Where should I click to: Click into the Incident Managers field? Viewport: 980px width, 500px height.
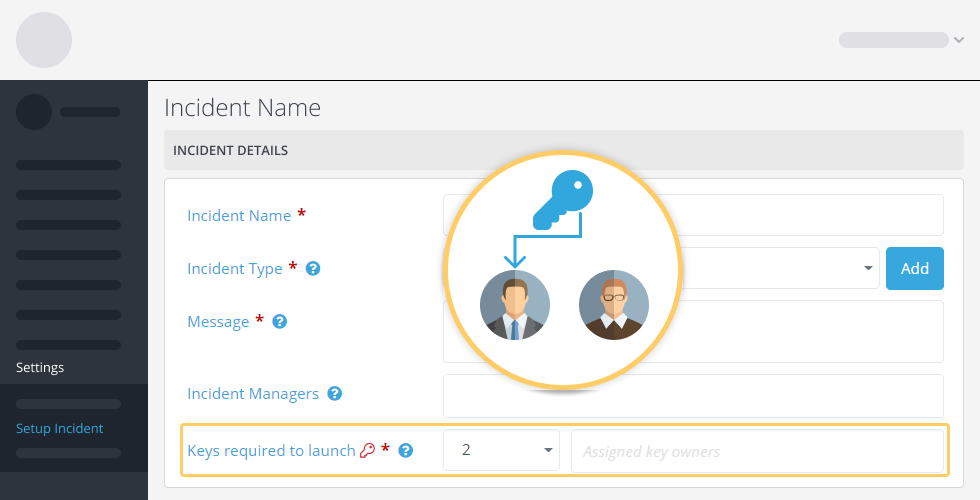[x=693, y=396]
